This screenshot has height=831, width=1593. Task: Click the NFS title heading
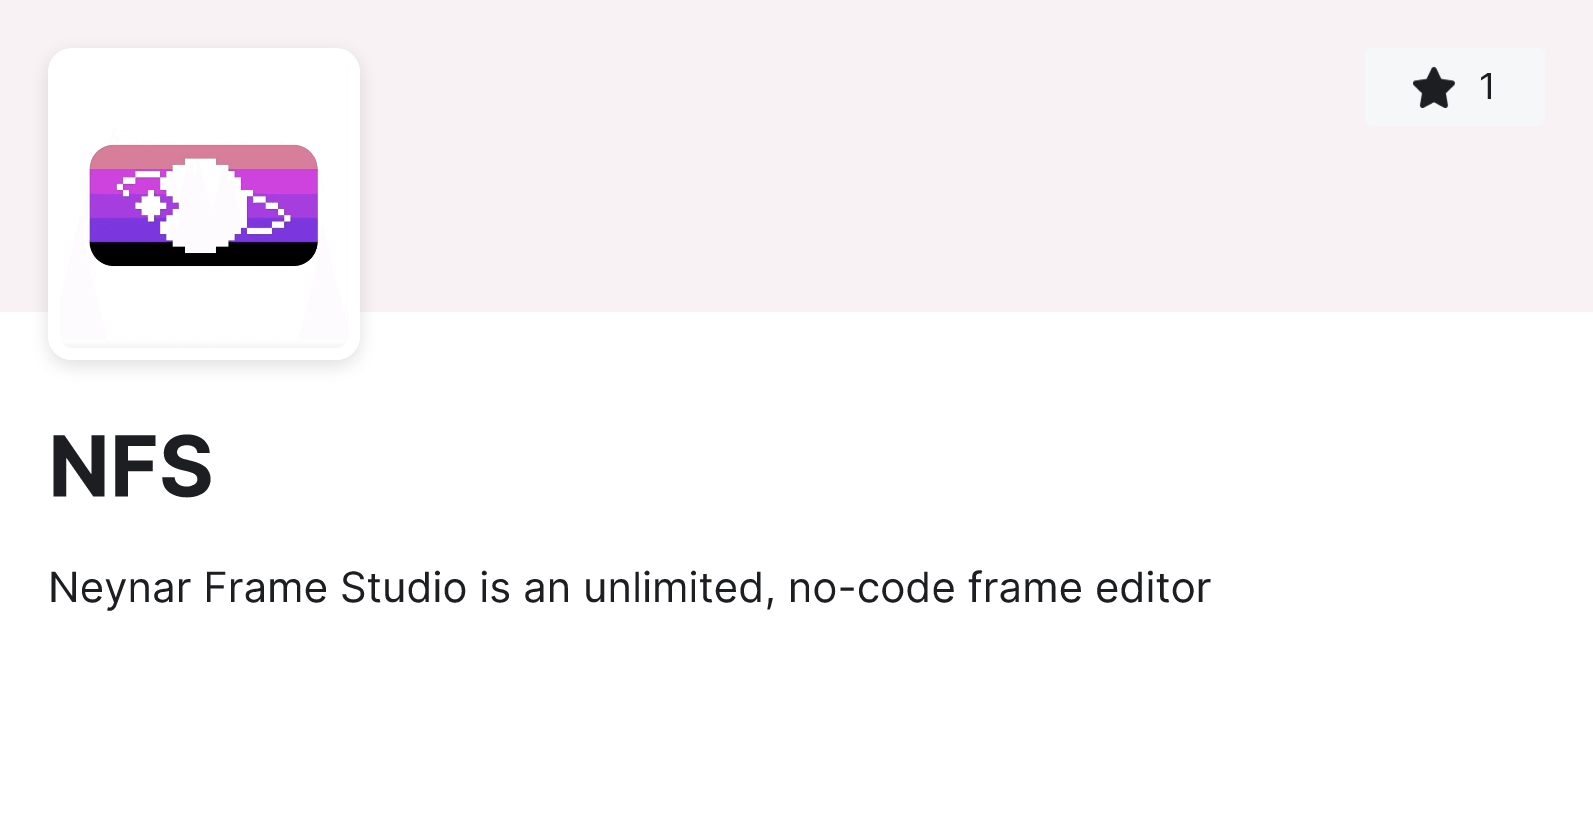click(131, 466)
